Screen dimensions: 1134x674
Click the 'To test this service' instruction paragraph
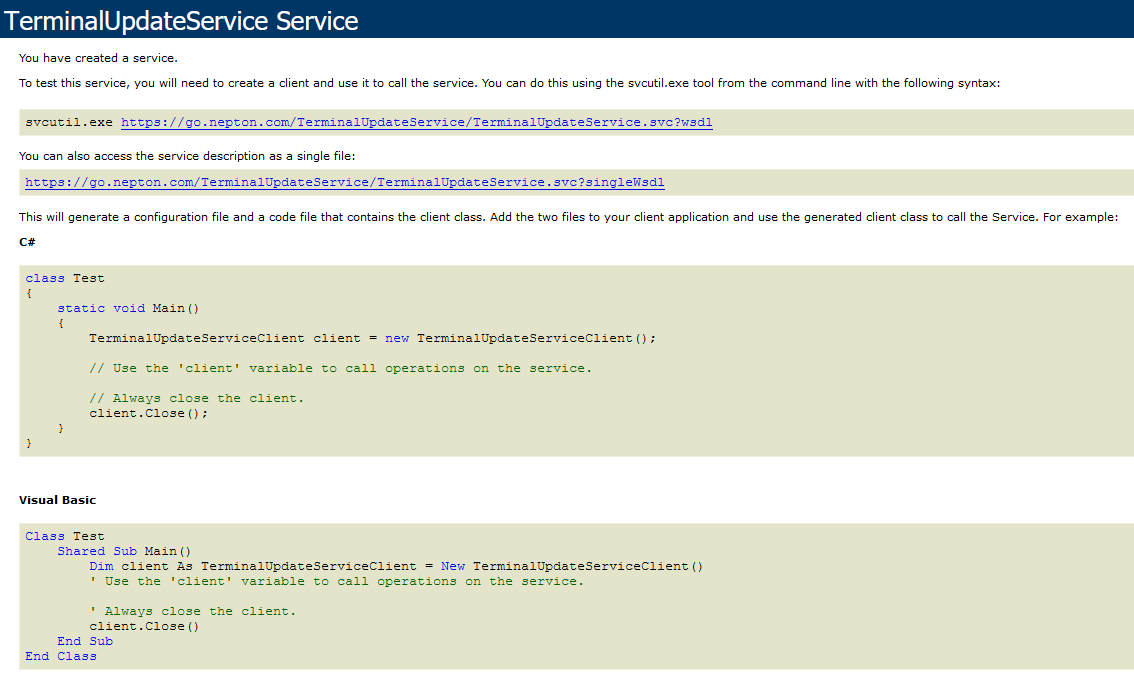[509, 83]
